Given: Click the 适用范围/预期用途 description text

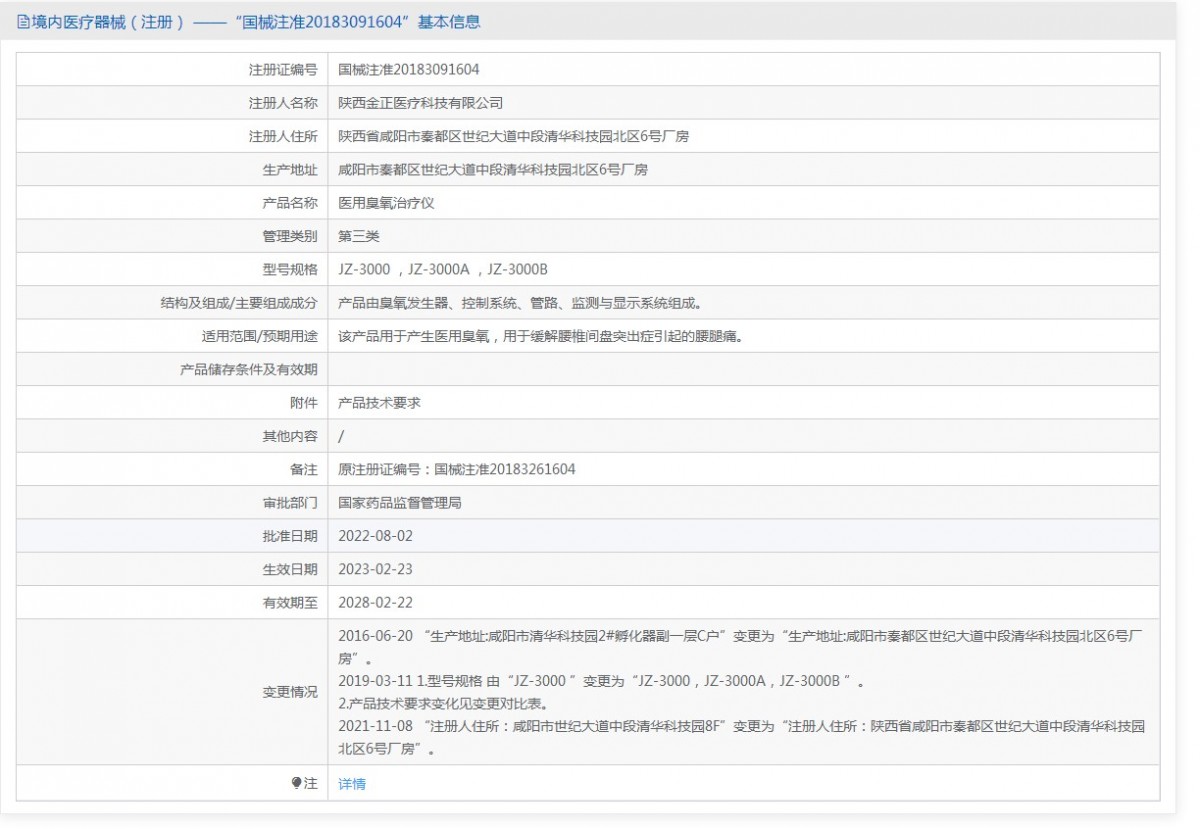Looking at the screenshot, I should [x=540, y=336].
